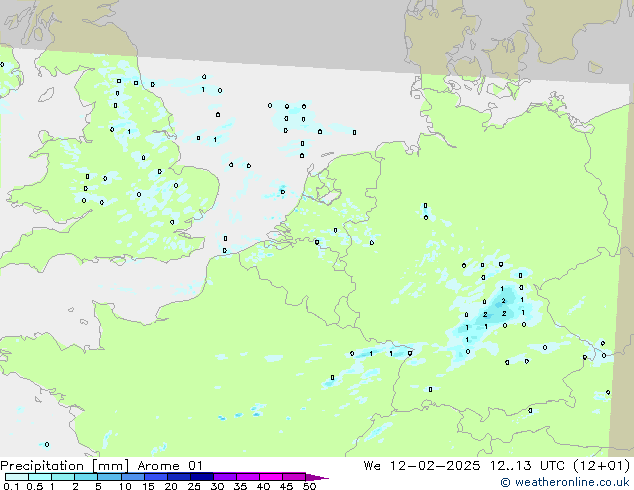Click the 45–50 mm dark magenta legend swatch
The width and height of the screenshot is (634, 490).
click(294, 477)
